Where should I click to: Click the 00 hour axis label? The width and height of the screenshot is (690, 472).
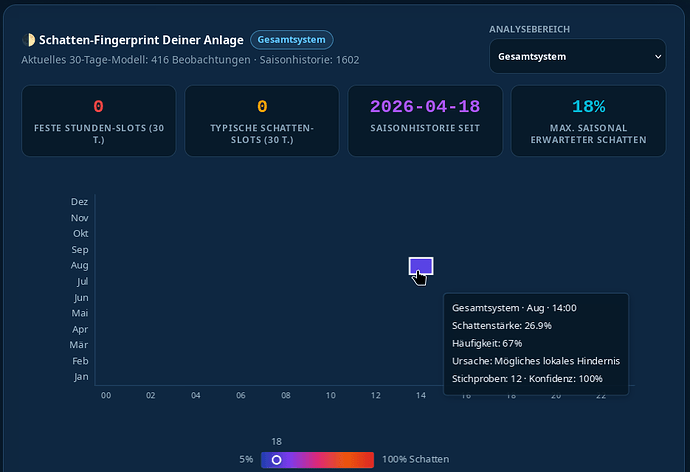(x=106, y=395)
